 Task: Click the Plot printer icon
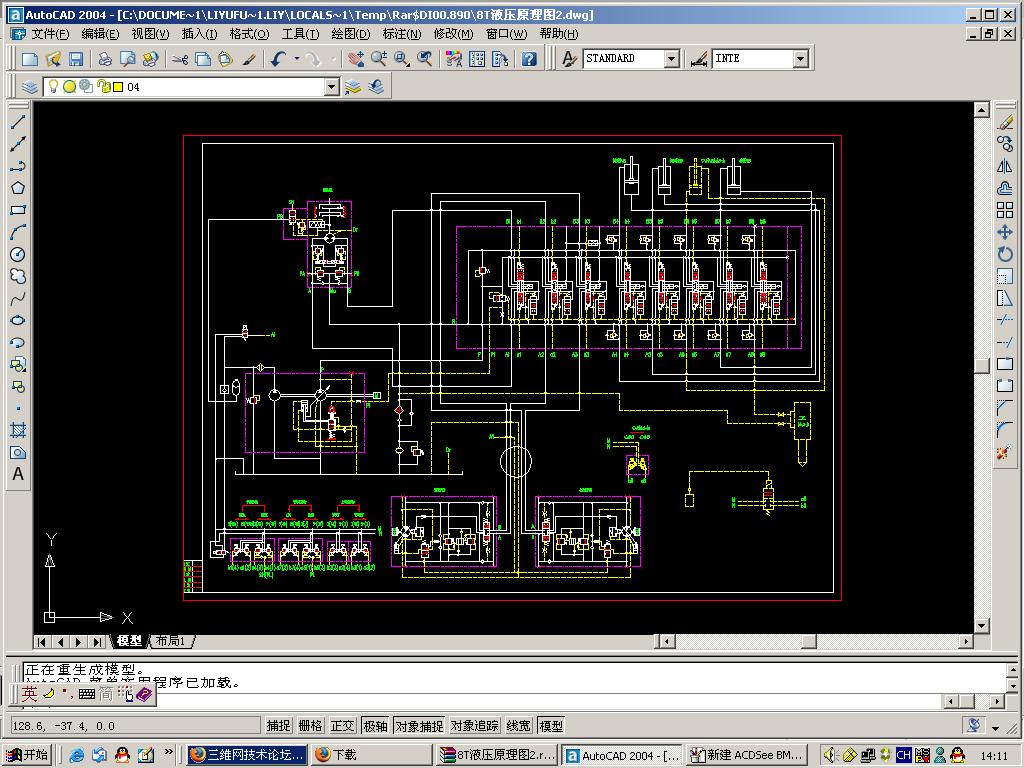pos(104,59)
